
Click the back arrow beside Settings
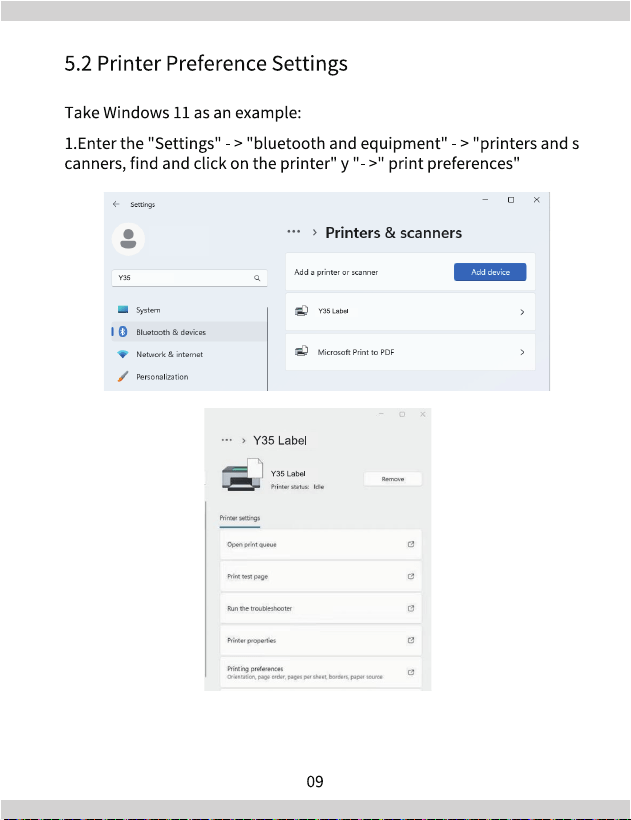(116, 204)
